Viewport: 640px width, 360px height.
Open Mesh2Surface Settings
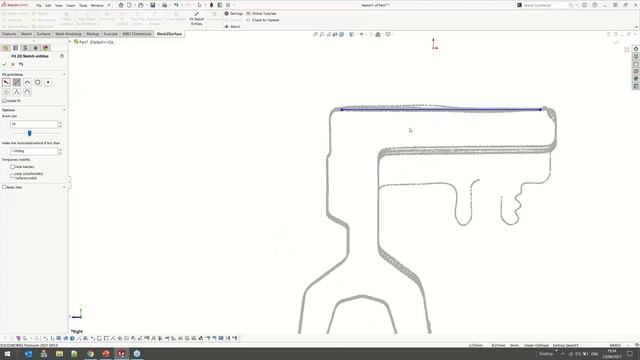point(233,13)
